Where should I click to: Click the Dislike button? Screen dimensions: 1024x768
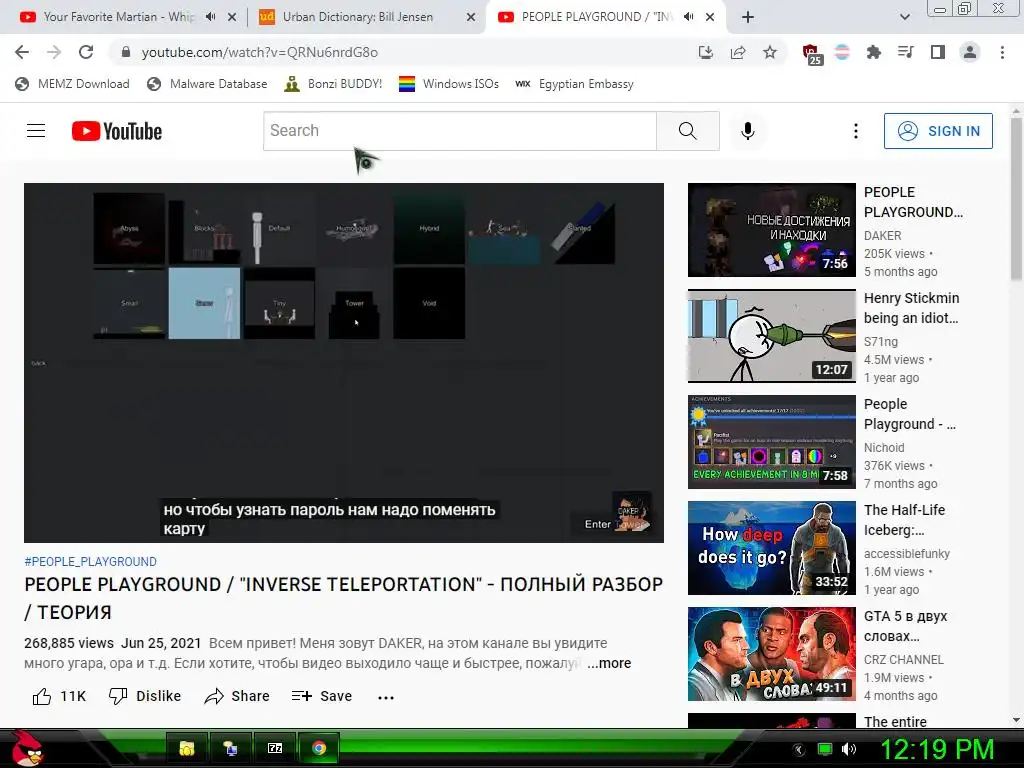coord(144,696)
